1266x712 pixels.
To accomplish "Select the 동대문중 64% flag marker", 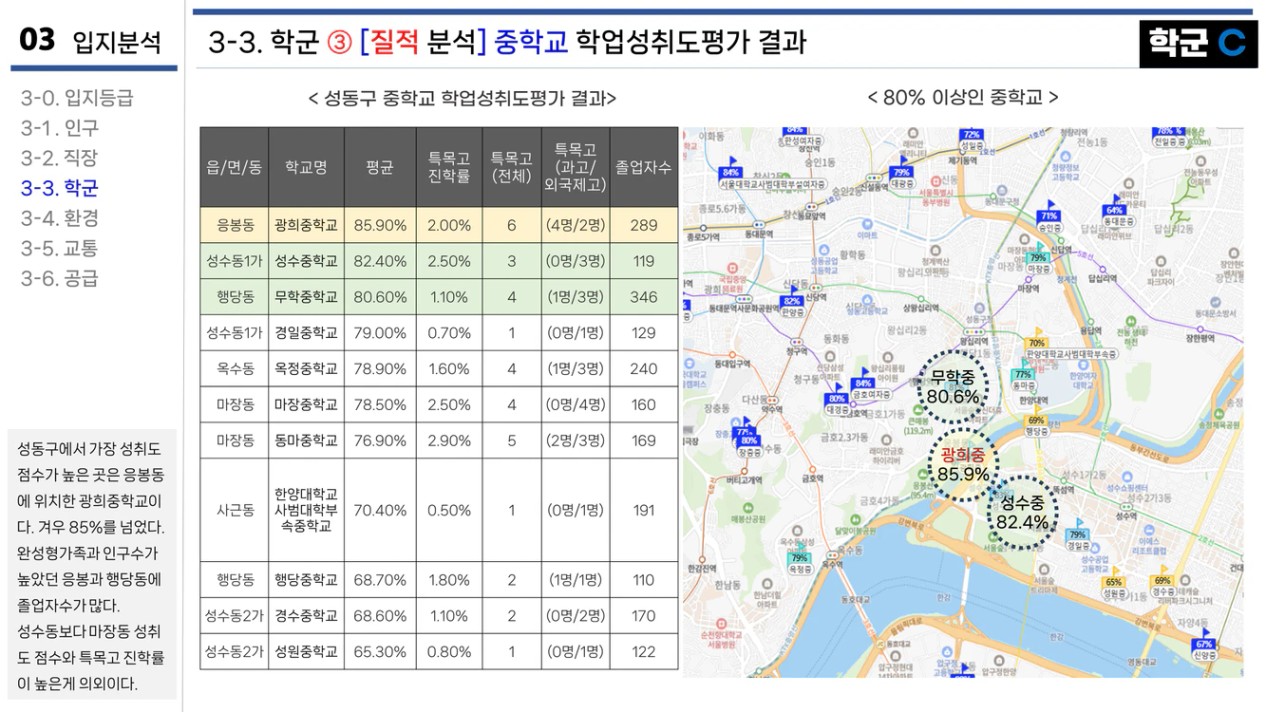I will coord(1116,209).
